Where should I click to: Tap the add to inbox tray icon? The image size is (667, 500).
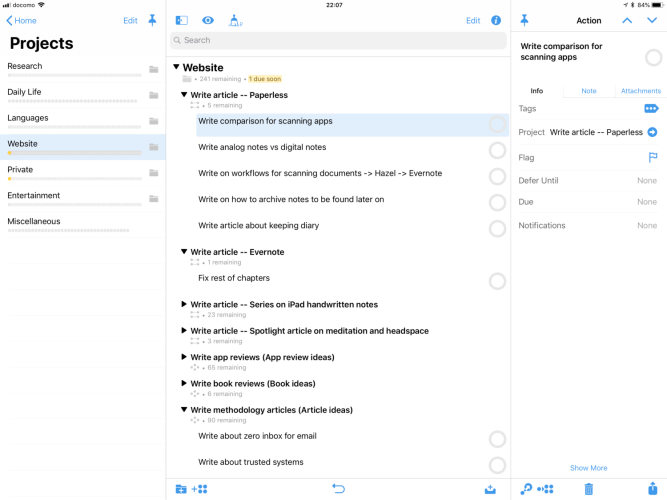490,488
